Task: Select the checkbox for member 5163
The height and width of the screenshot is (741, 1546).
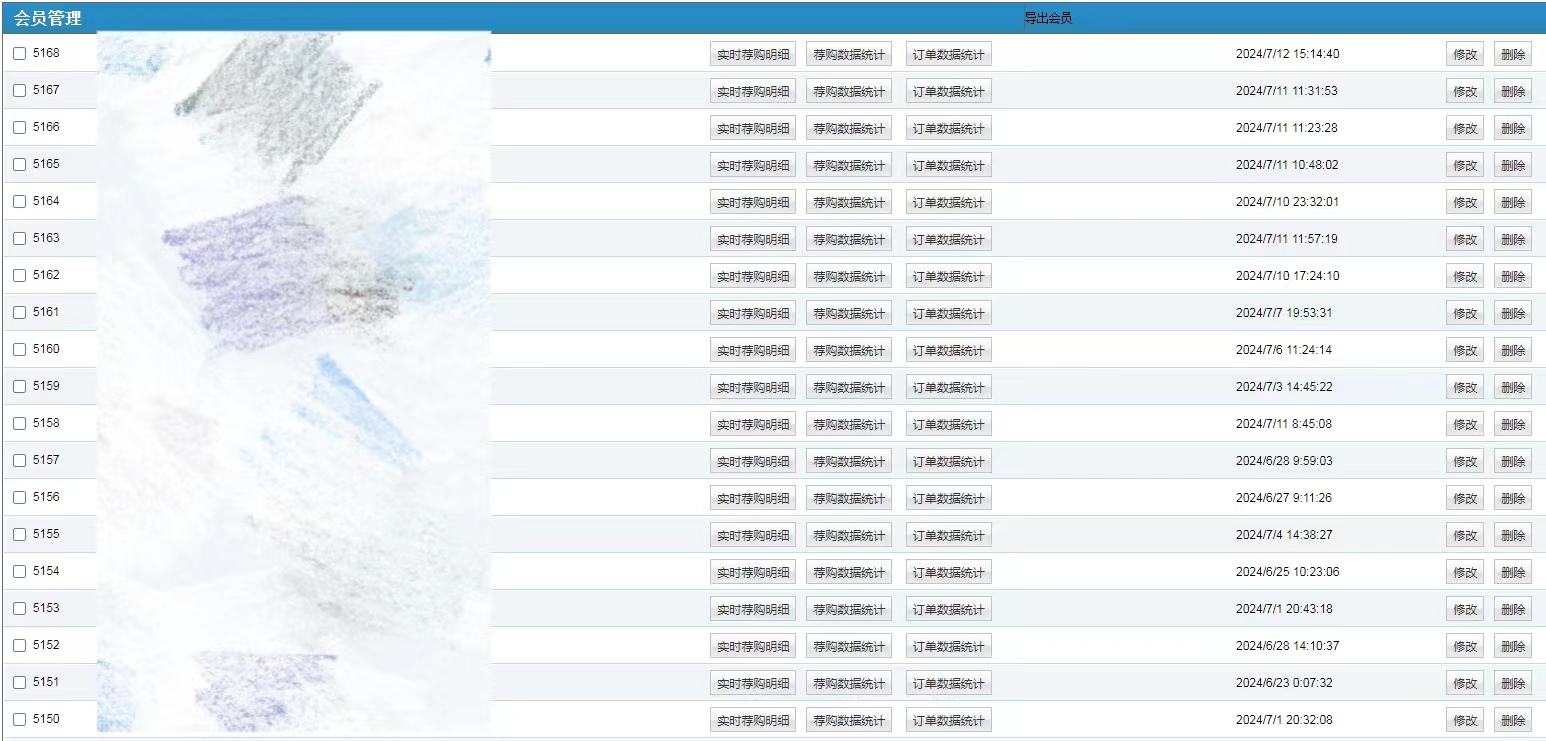Action: coord(19,239)
